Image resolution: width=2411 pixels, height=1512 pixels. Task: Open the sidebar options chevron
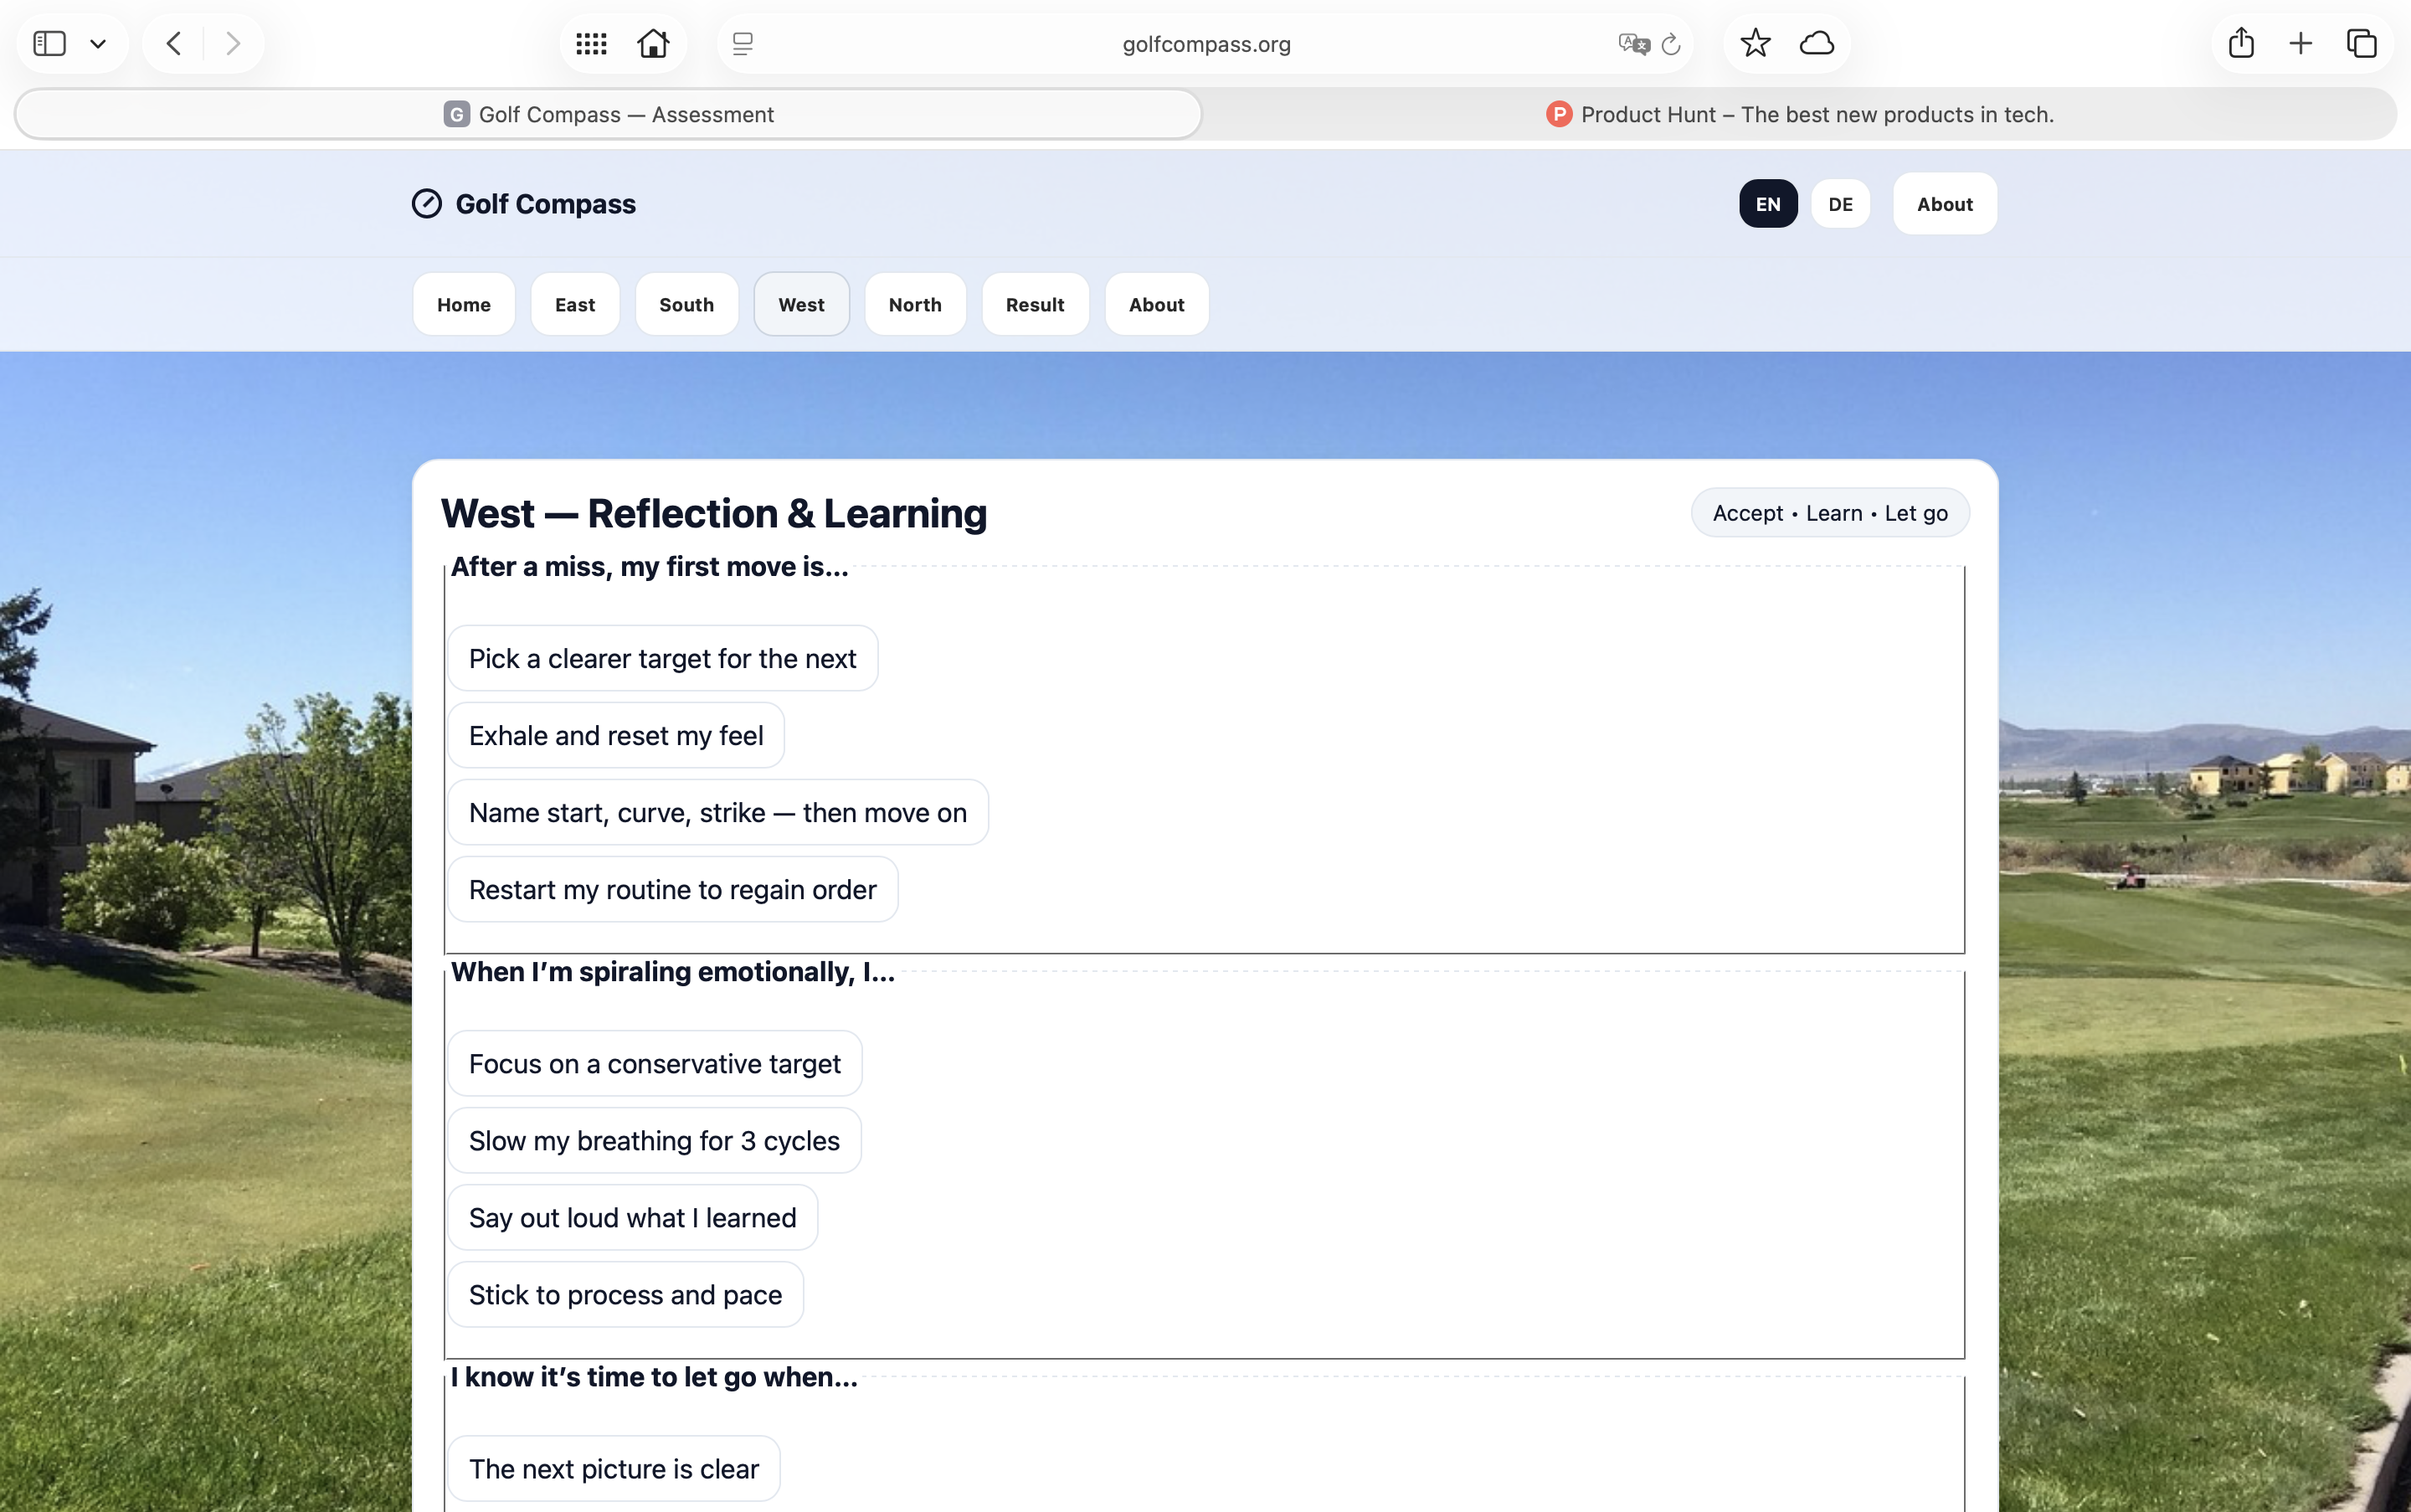click(98, 43)
